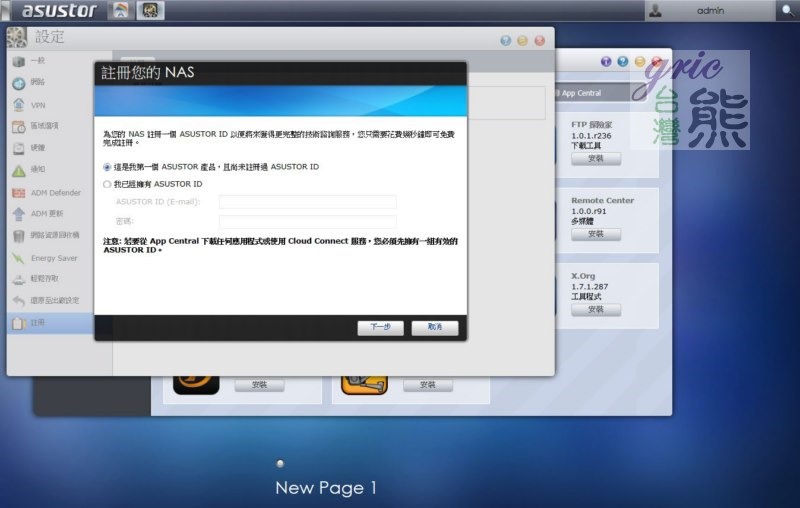Open the search magnifier in top bar

(787, 10)
